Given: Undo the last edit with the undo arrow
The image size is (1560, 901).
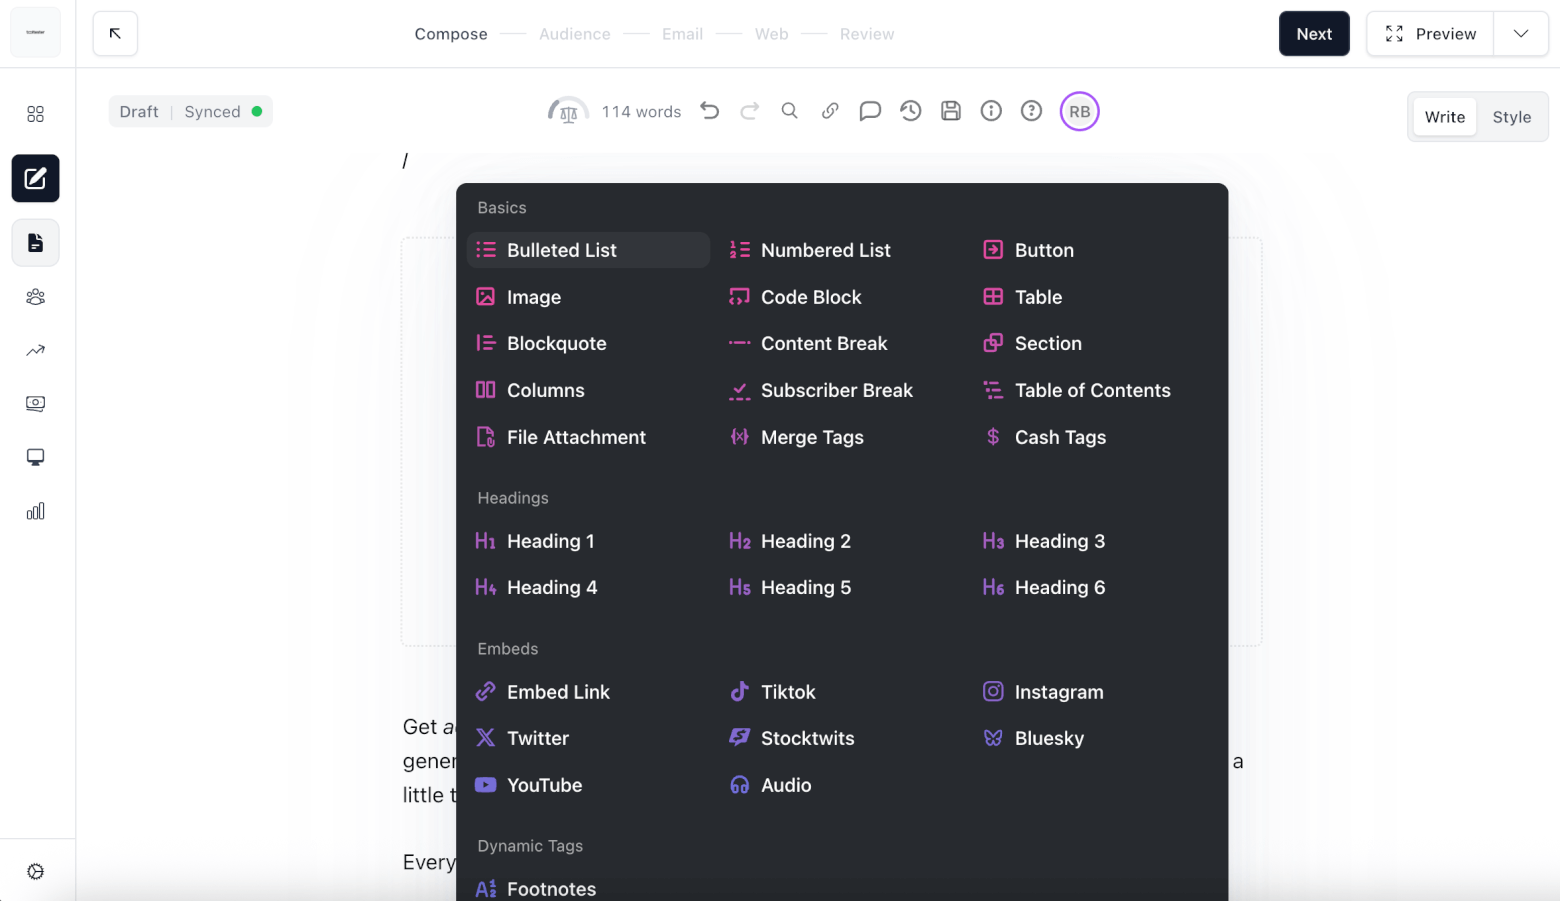Looking at the screenshot, I should point(709,111).
